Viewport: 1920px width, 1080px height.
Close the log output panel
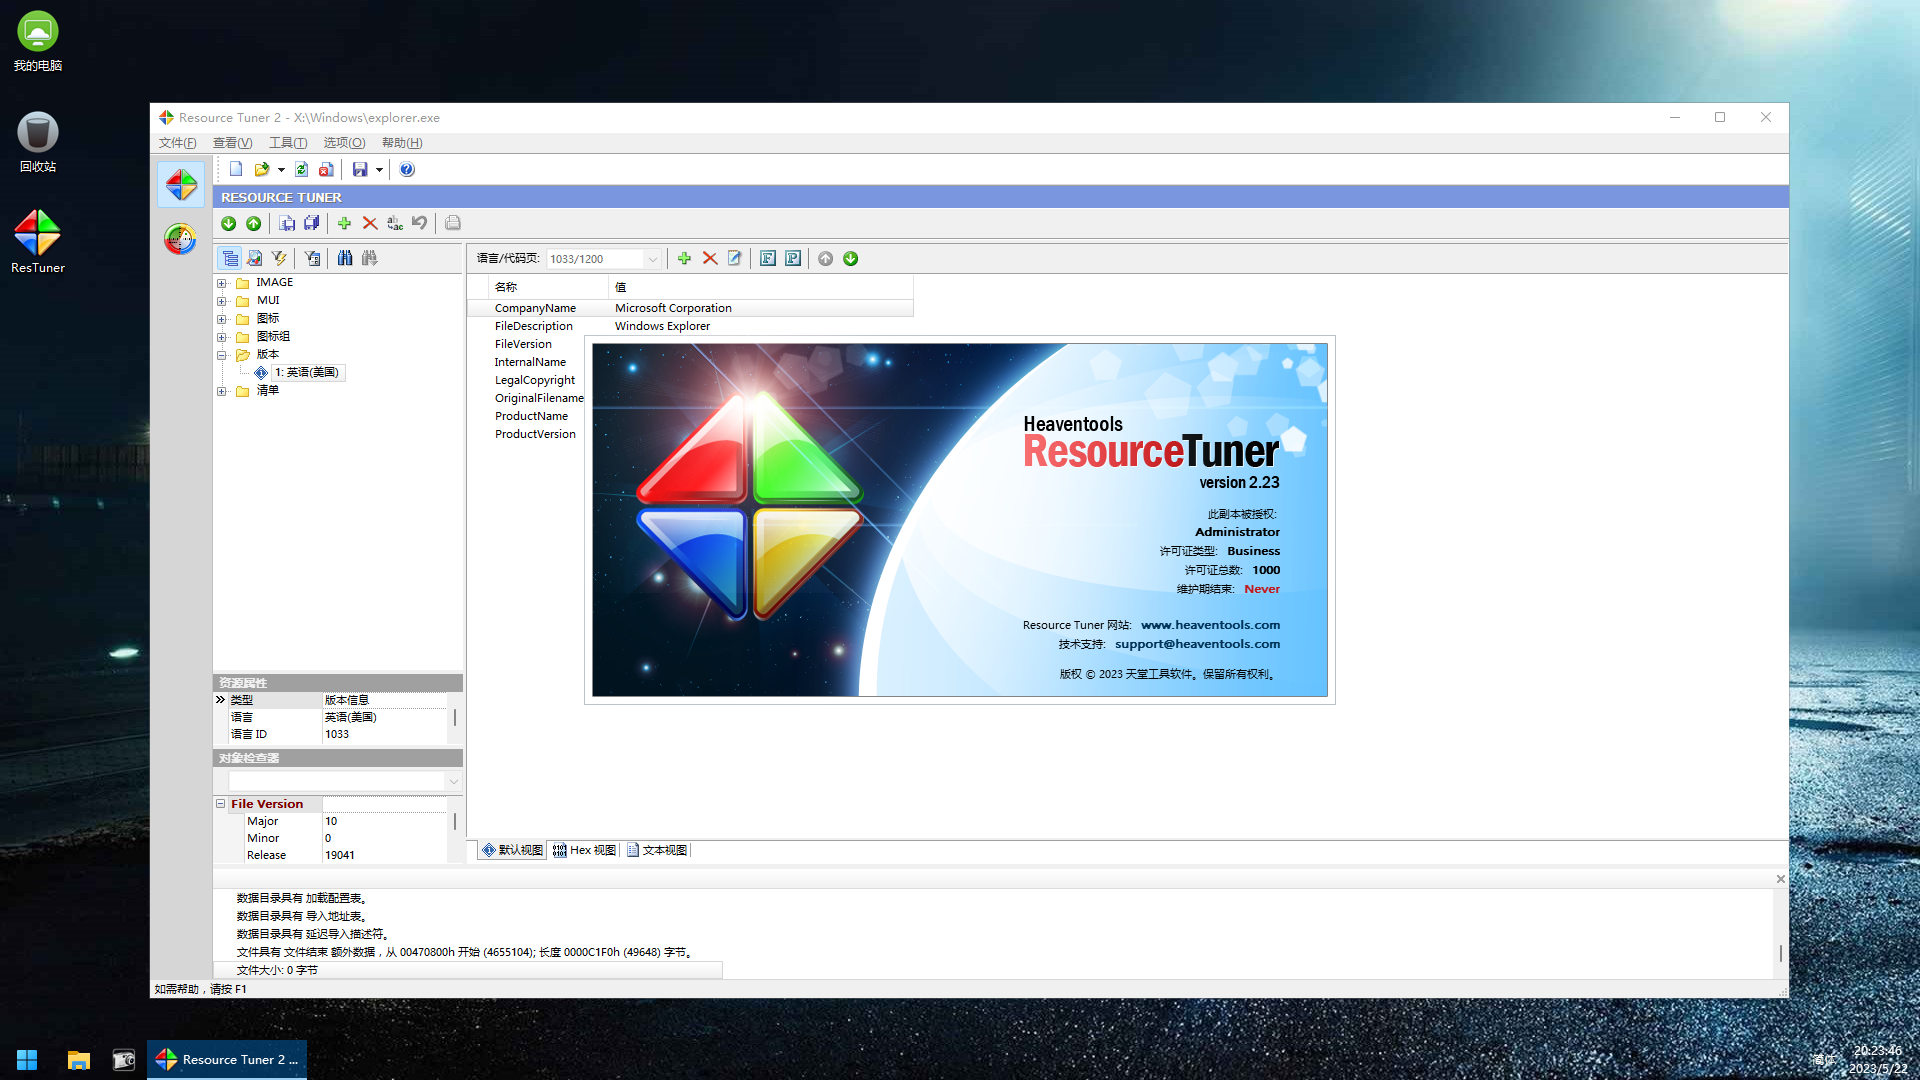coord(1780,879)
